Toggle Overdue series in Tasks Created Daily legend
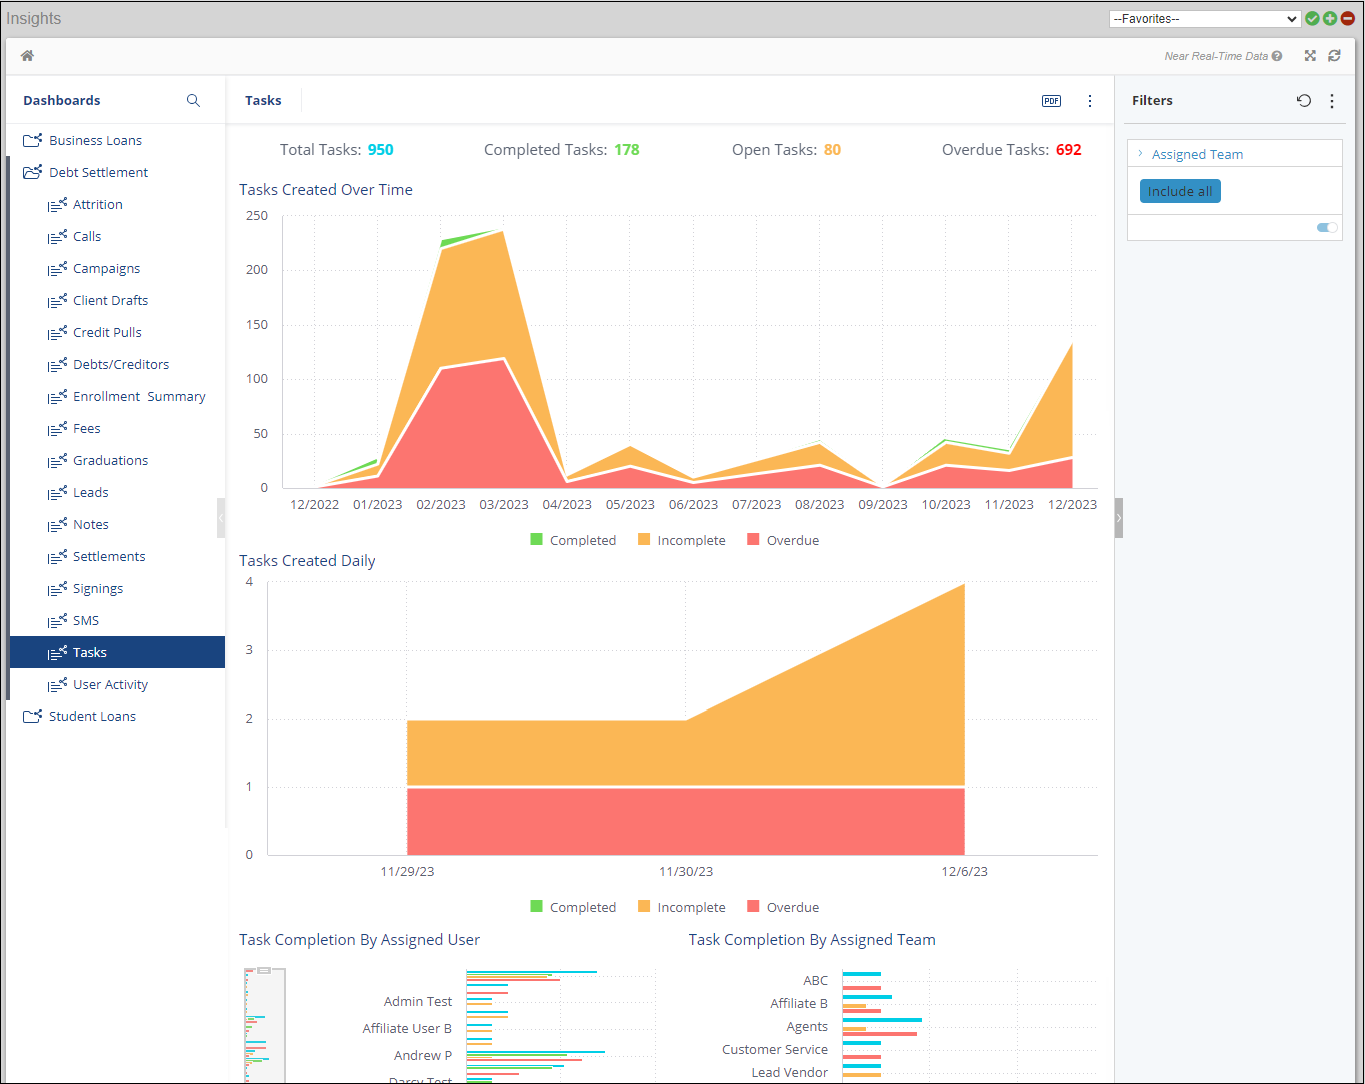Image resolution: width=1365 pixels, height=1084 pixels. click(782, 907)
